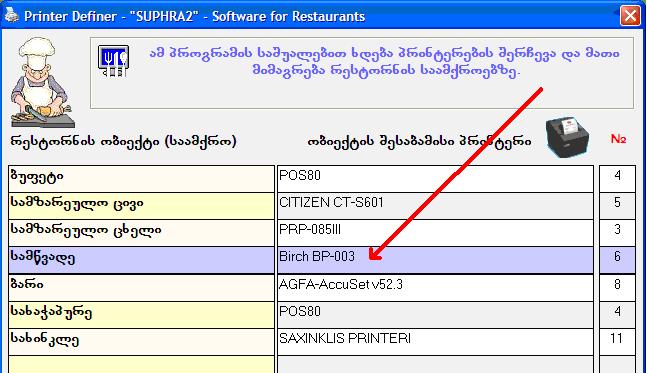Click the CITIZEN CT-S601 printer cell
The image size is (648, 373).
pos(436,206)
